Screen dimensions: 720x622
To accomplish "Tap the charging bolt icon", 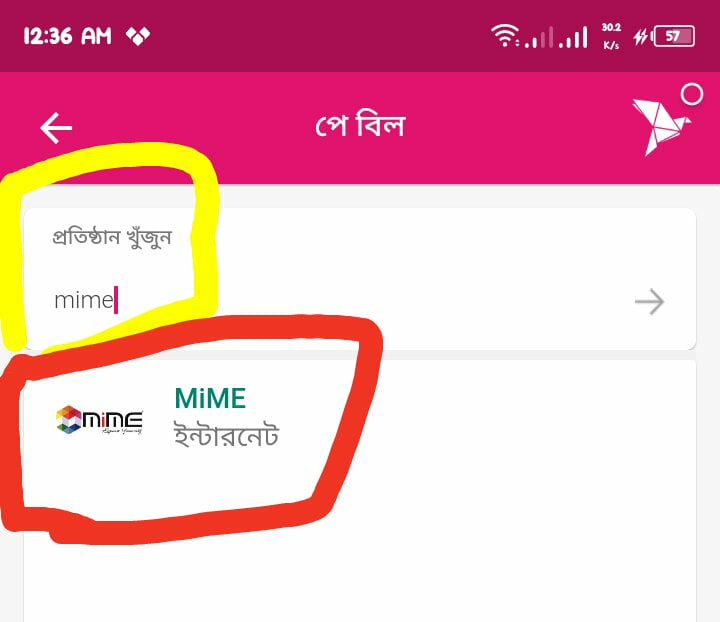I will [x=641, y=37].
